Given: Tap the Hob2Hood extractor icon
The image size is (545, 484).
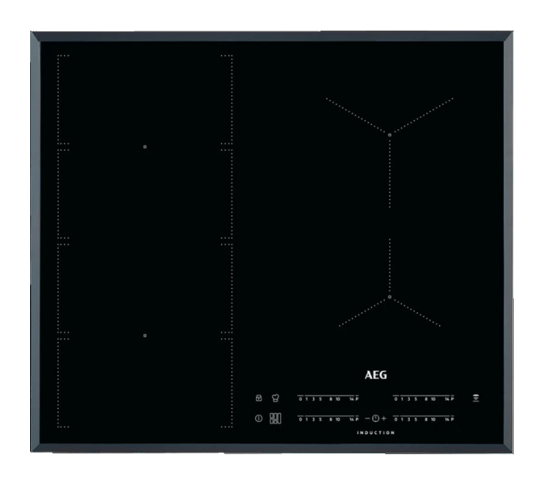Looking at the screenshot, I should pyautogui.click(x=476, y=398).
